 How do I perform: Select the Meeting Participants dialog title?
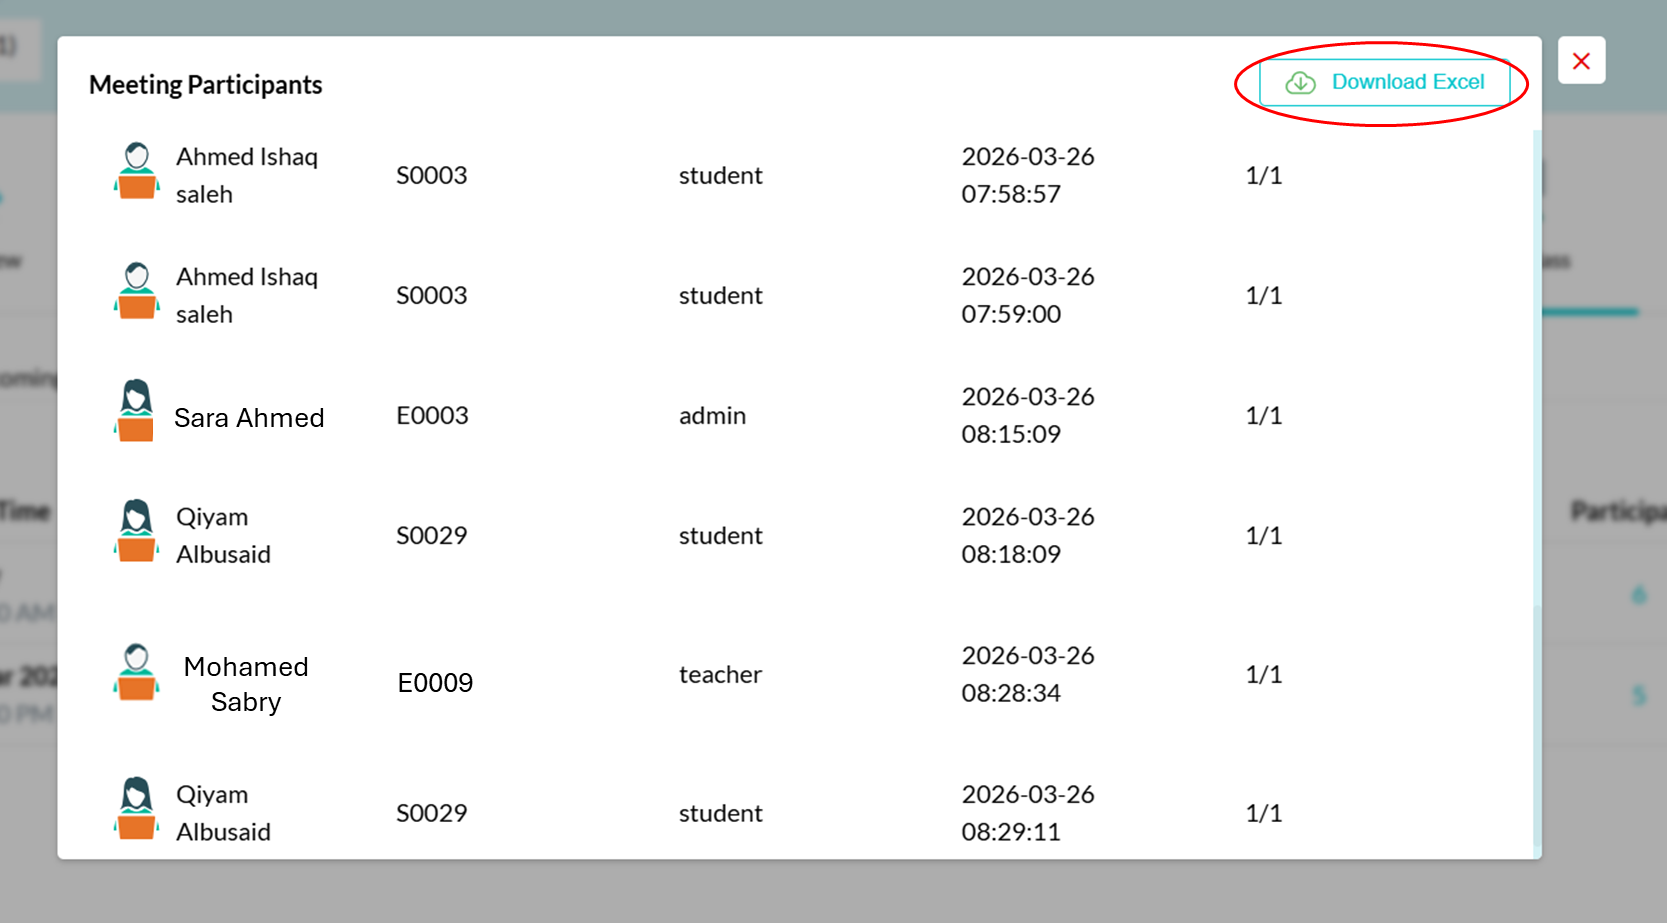click(205, 85)
